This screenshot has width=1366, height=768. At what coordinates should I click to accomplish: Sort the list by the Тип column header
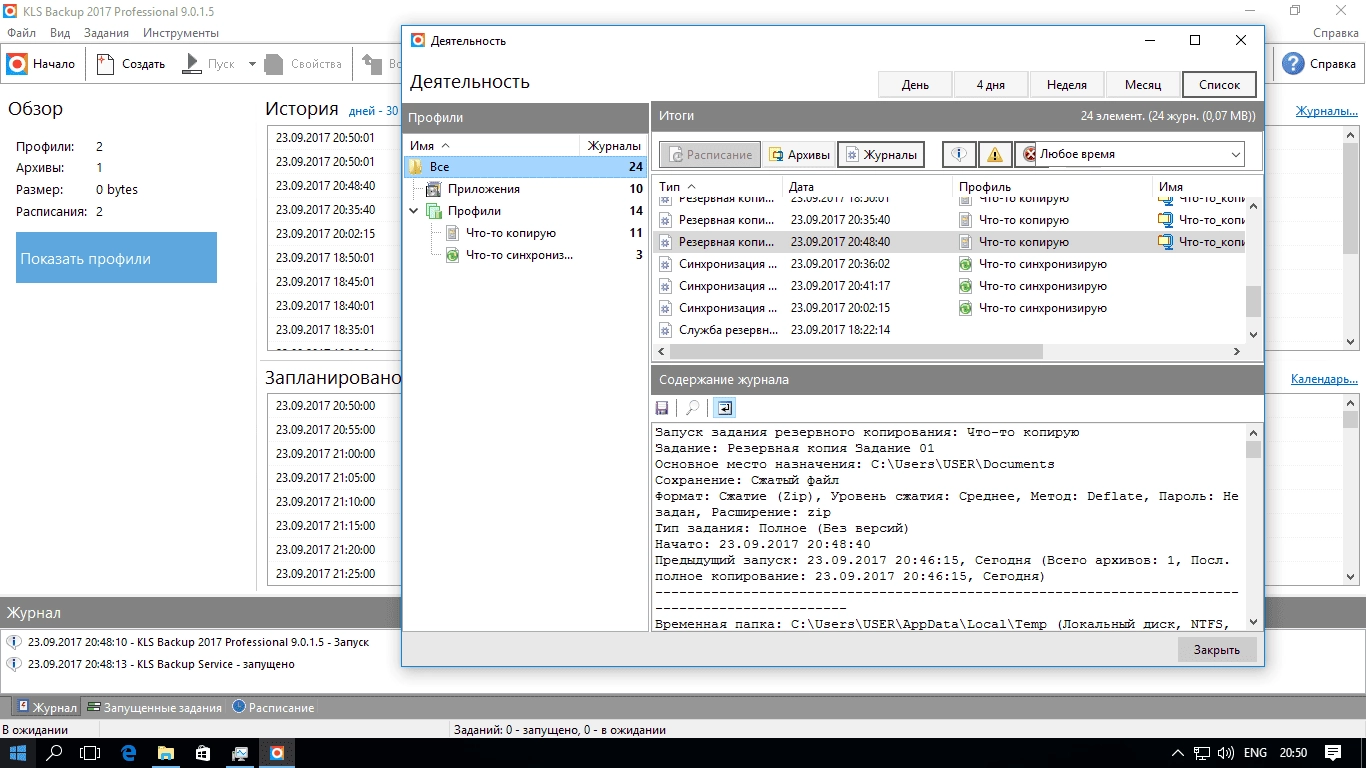715,187
